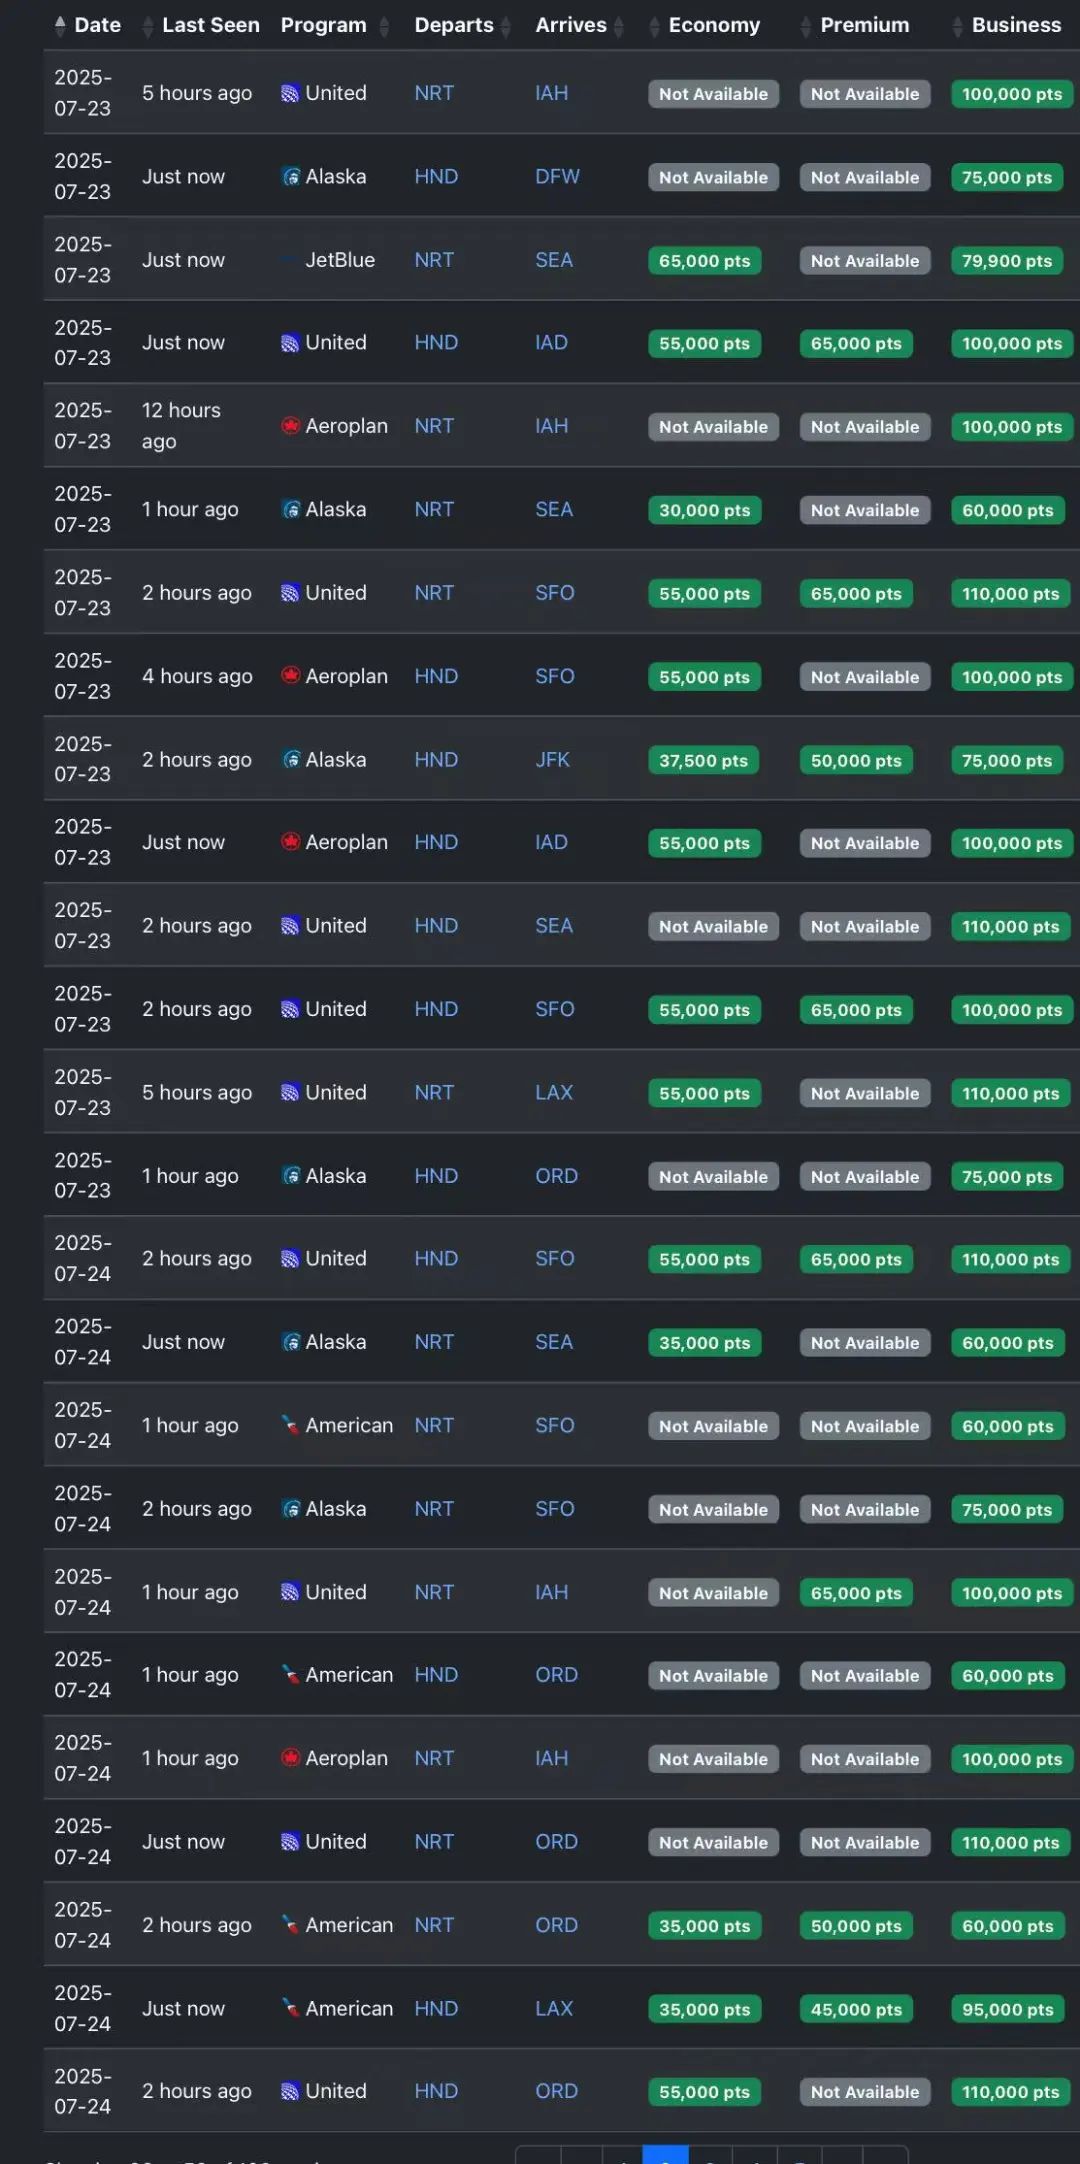The width and height of the screenshot is (1080, 2164).
Task: Sort Business column via its arrow icon
Action: click(957, 27)
